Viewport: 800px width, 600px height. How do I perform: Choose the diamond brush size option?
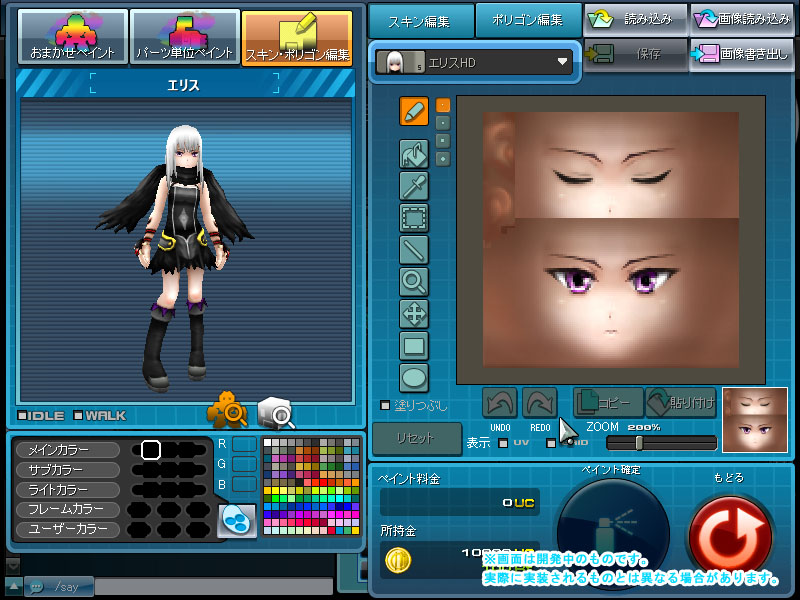tap(443, 159)
